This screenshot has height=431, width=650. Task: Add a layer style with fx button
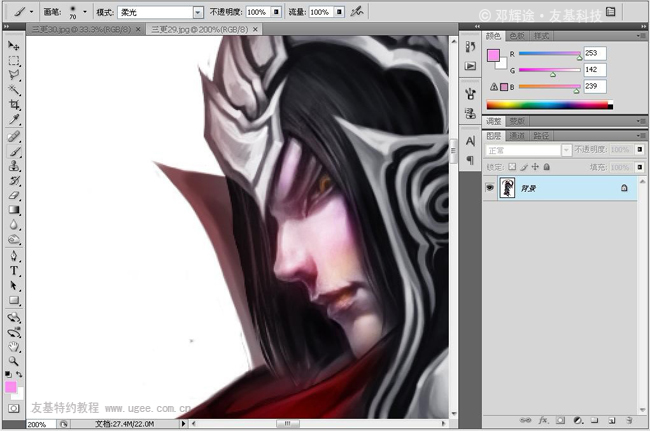[x=543, y=420]
